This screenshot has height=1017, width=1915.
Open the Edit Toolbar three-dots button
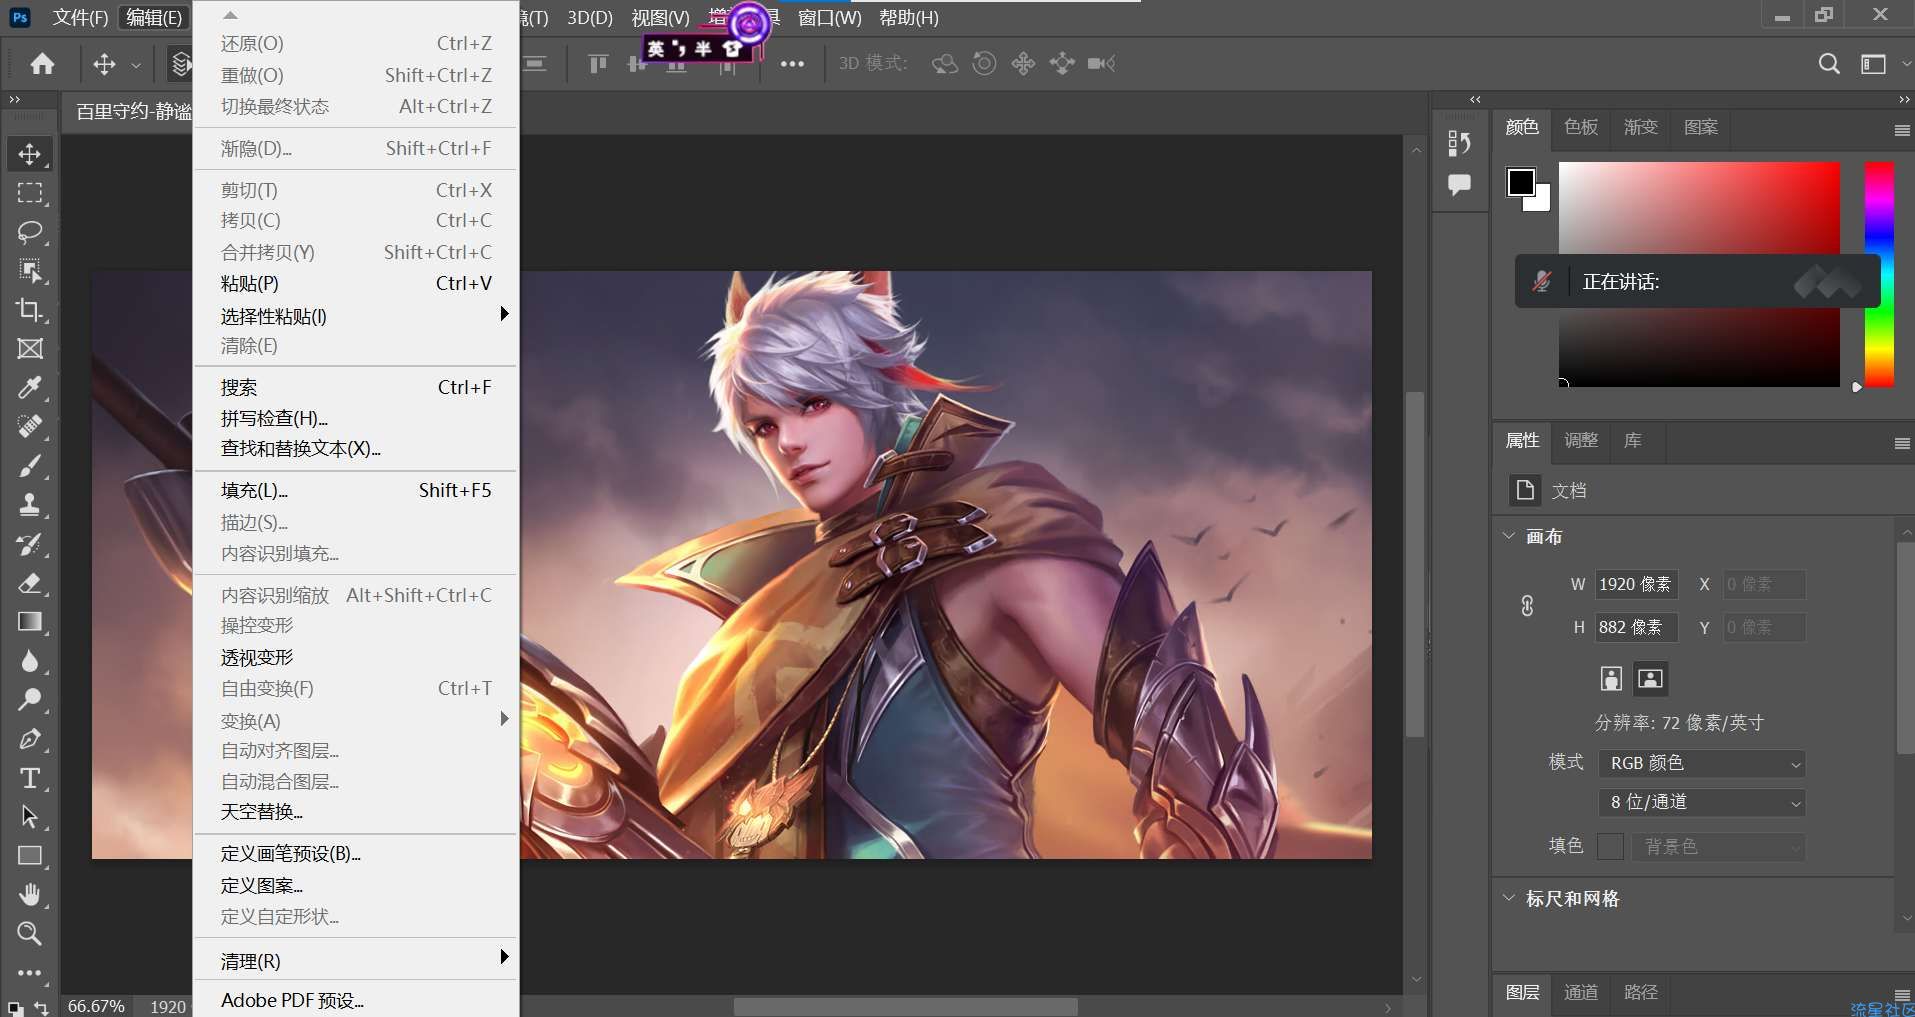[30, 972]
